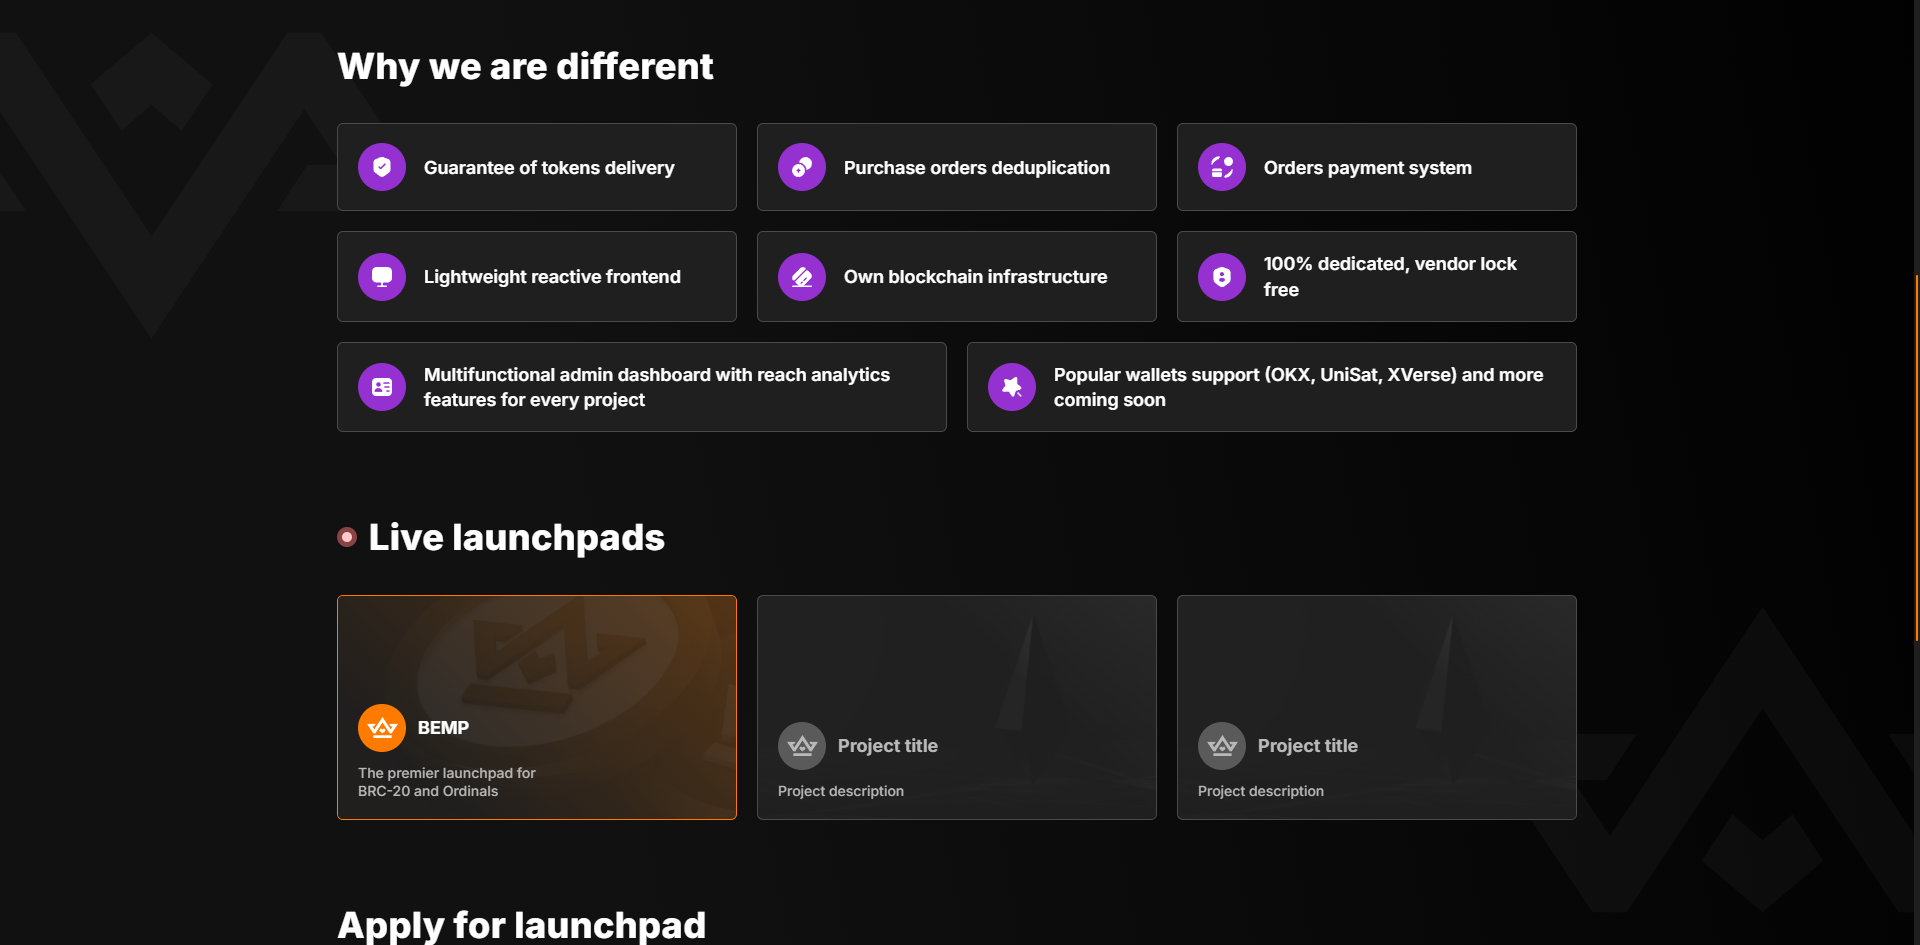Screen dimensions: 1920x945
Task: Click the Apply for launchpad heading
Action: click(x=522, y=925)
